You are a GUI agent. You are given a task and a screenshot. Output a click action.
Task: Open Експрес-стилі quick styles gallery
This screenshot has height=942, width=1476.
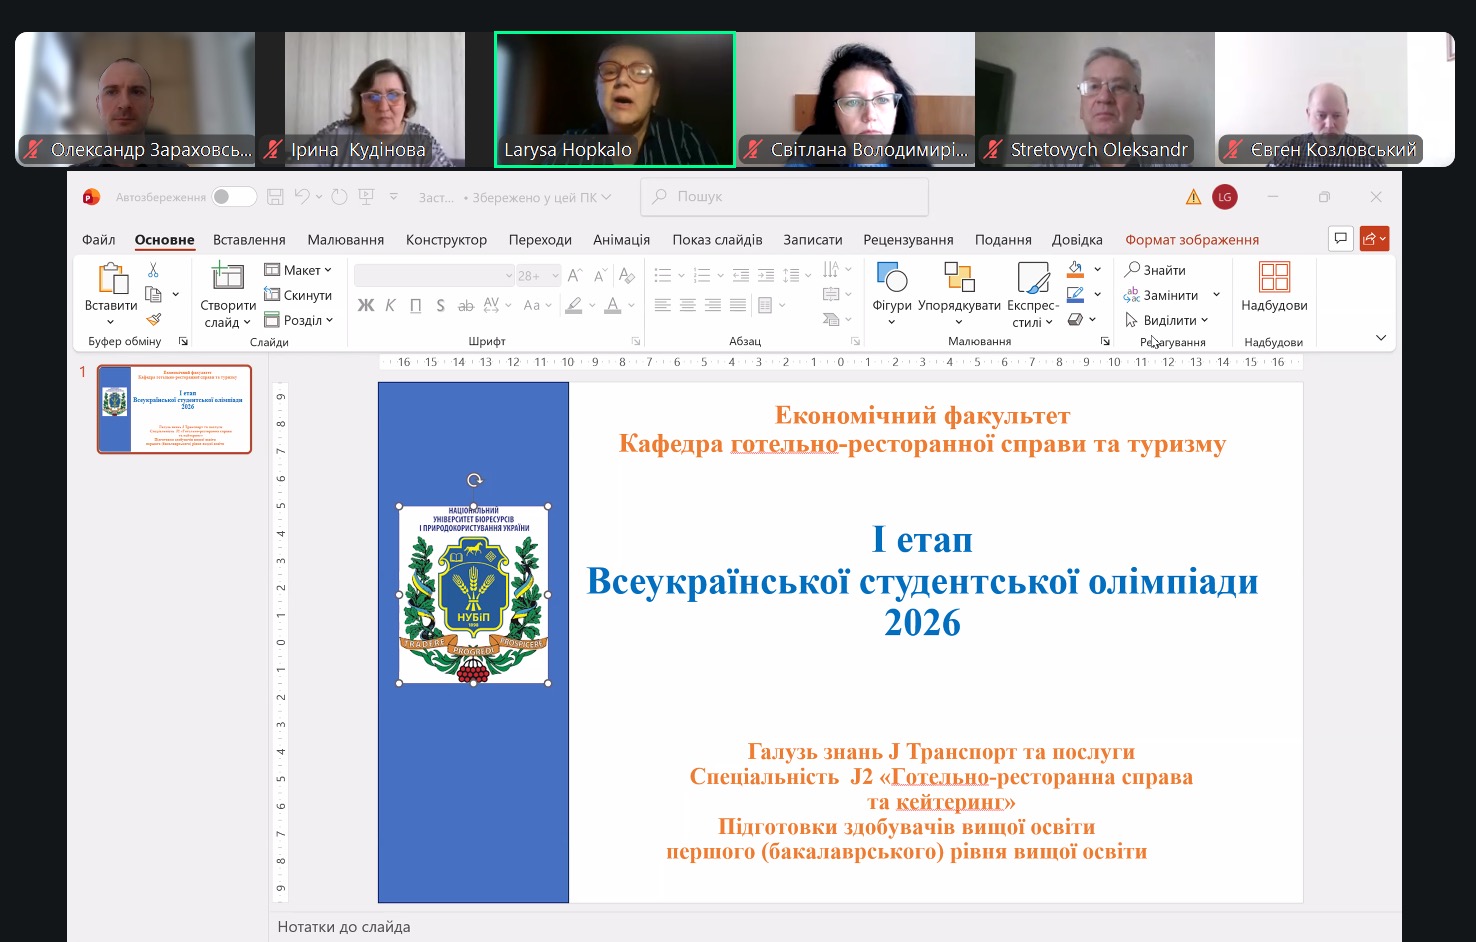pyautogui.click(x=1033, y=293)
